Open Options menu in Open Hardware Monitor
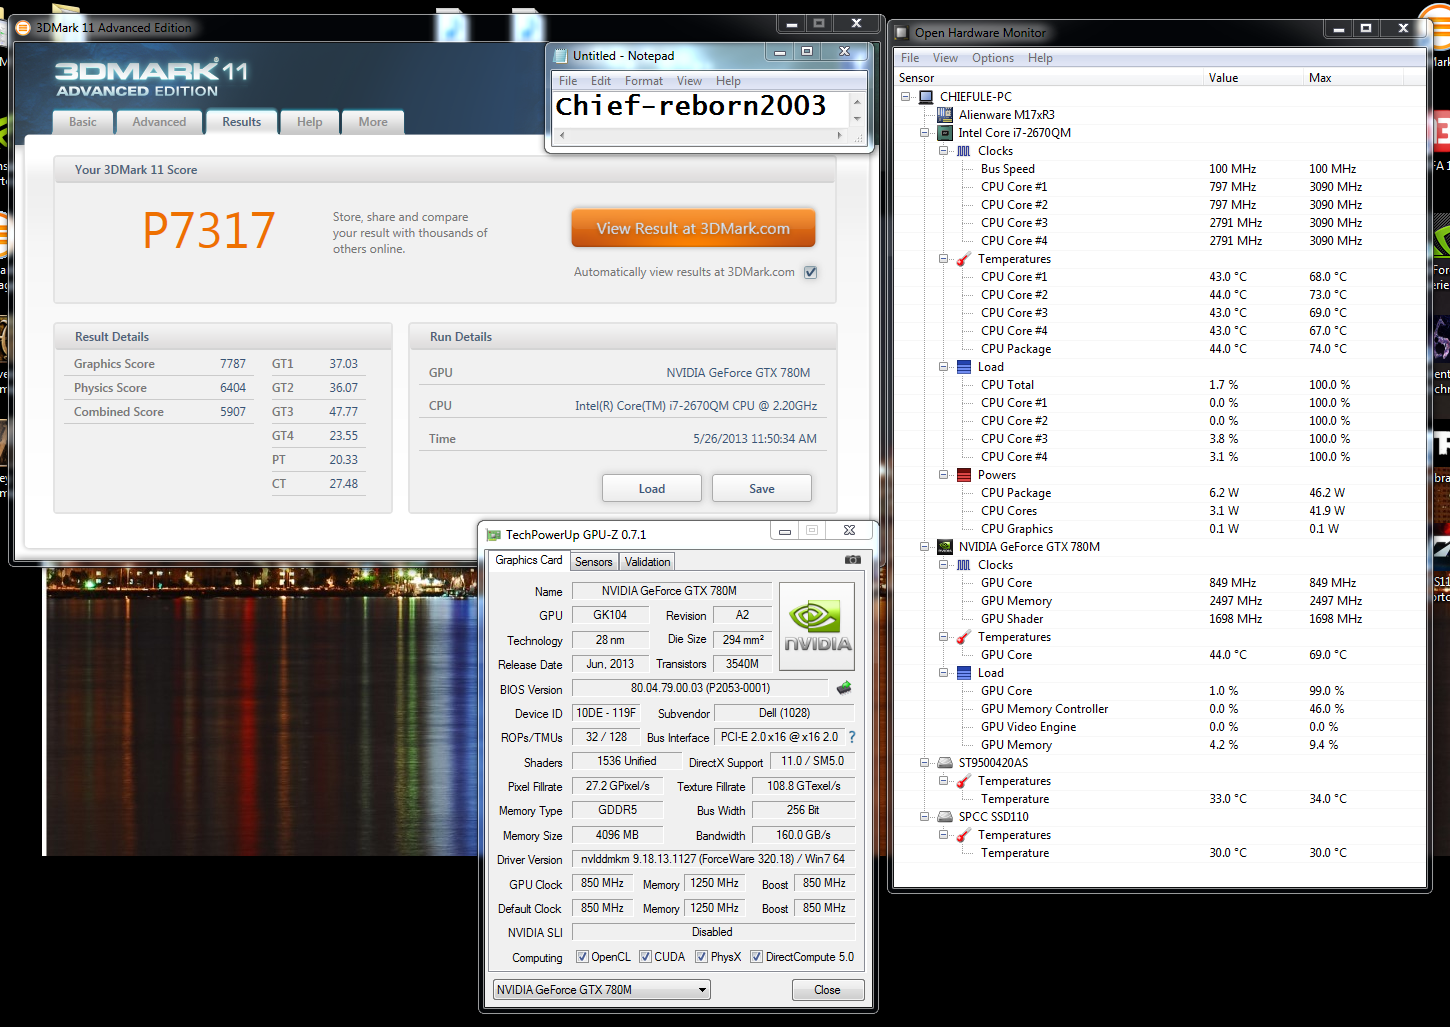Screen dimensions: 1450x1027 [x=993, y=58]
